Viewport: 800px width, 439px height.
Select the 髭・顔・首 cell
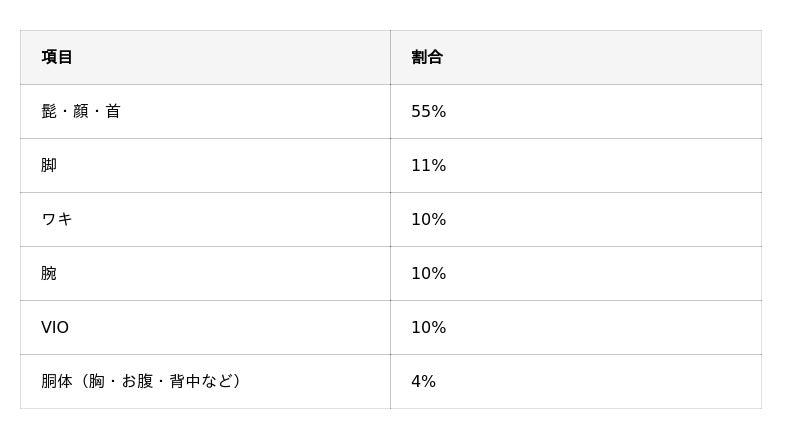[x=81, y=112]
